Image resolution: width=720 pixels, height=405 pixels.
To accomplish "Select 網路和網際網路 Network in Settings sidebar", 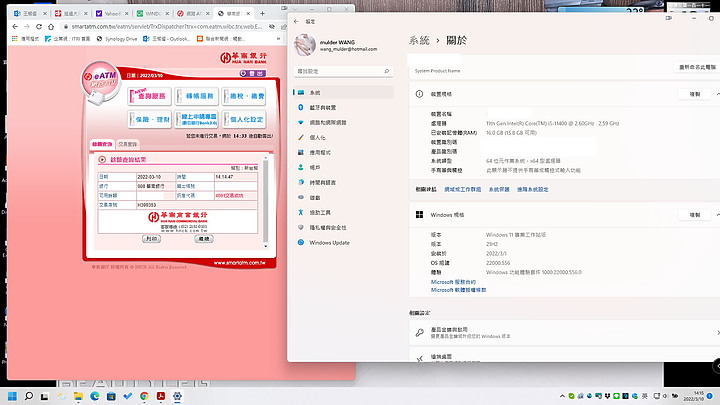I will pyautogui.click(x=343, y=123).
